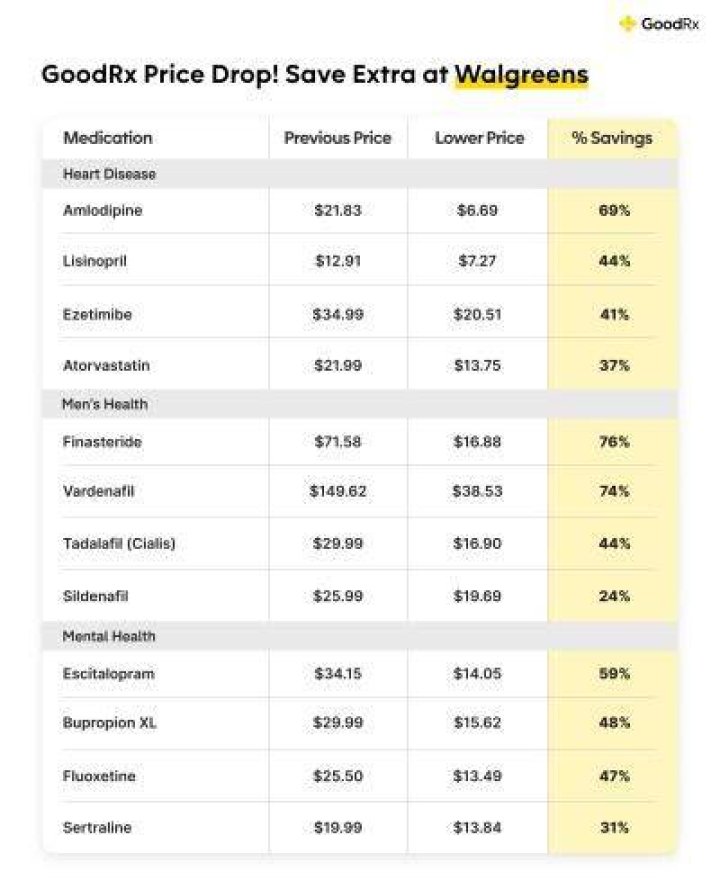The height and width of the screenshot is (889, 720).
Task: Click the Tadalafil (Cialis) medication name
Action: click(119, 544)
